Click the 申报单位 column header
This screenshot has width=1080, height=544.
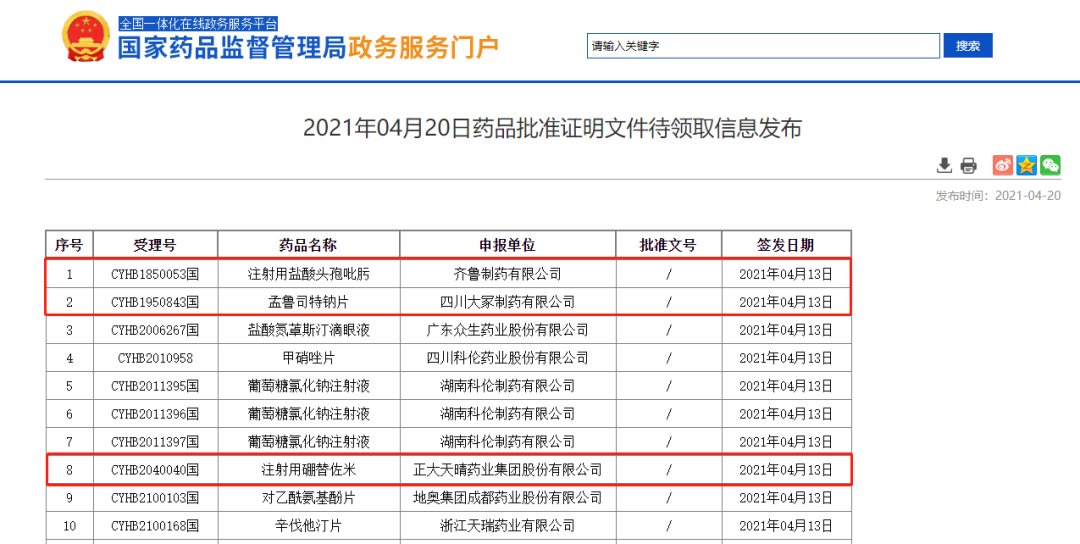[x=507, y=245]
